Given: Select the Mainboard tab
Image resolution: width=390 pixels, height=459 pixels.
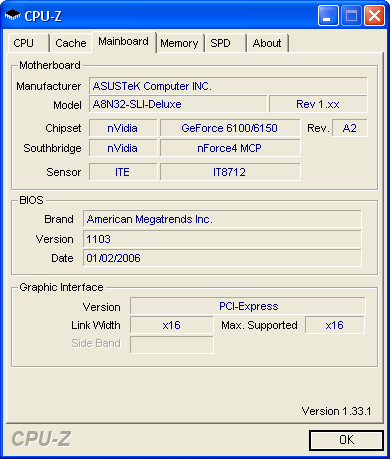Looking at the screenshot, I should pyautogui.click(x=123, y=42).
